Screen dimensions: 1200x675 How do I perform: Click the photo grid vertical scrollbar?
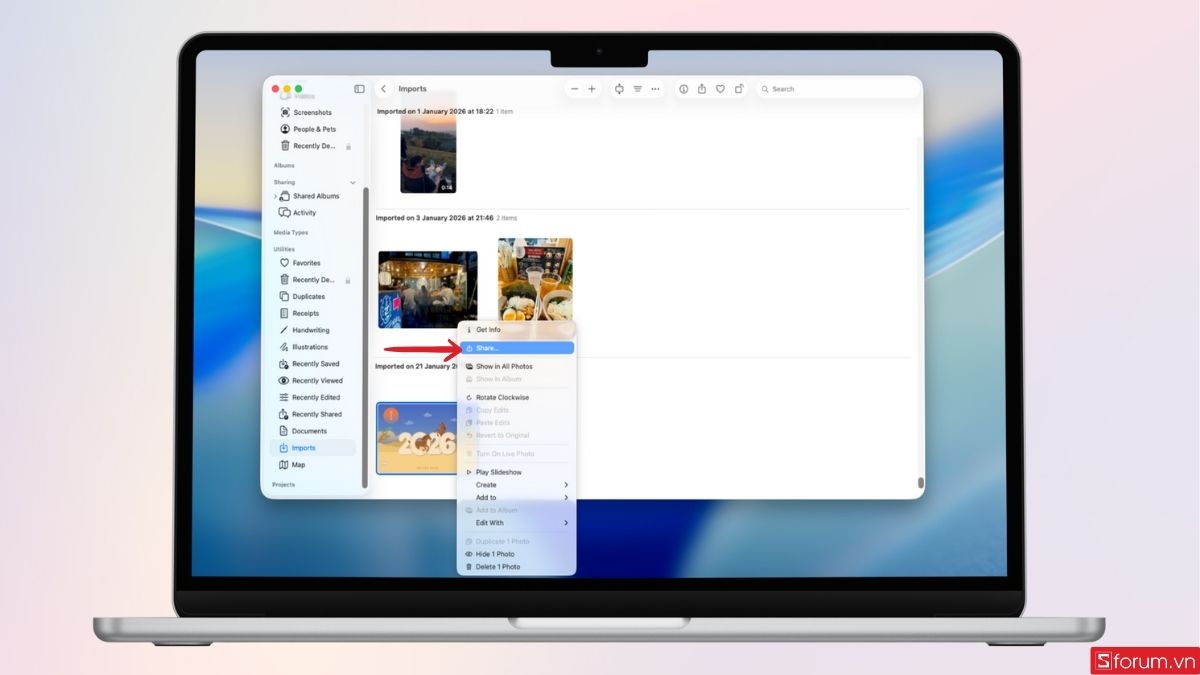920,483
